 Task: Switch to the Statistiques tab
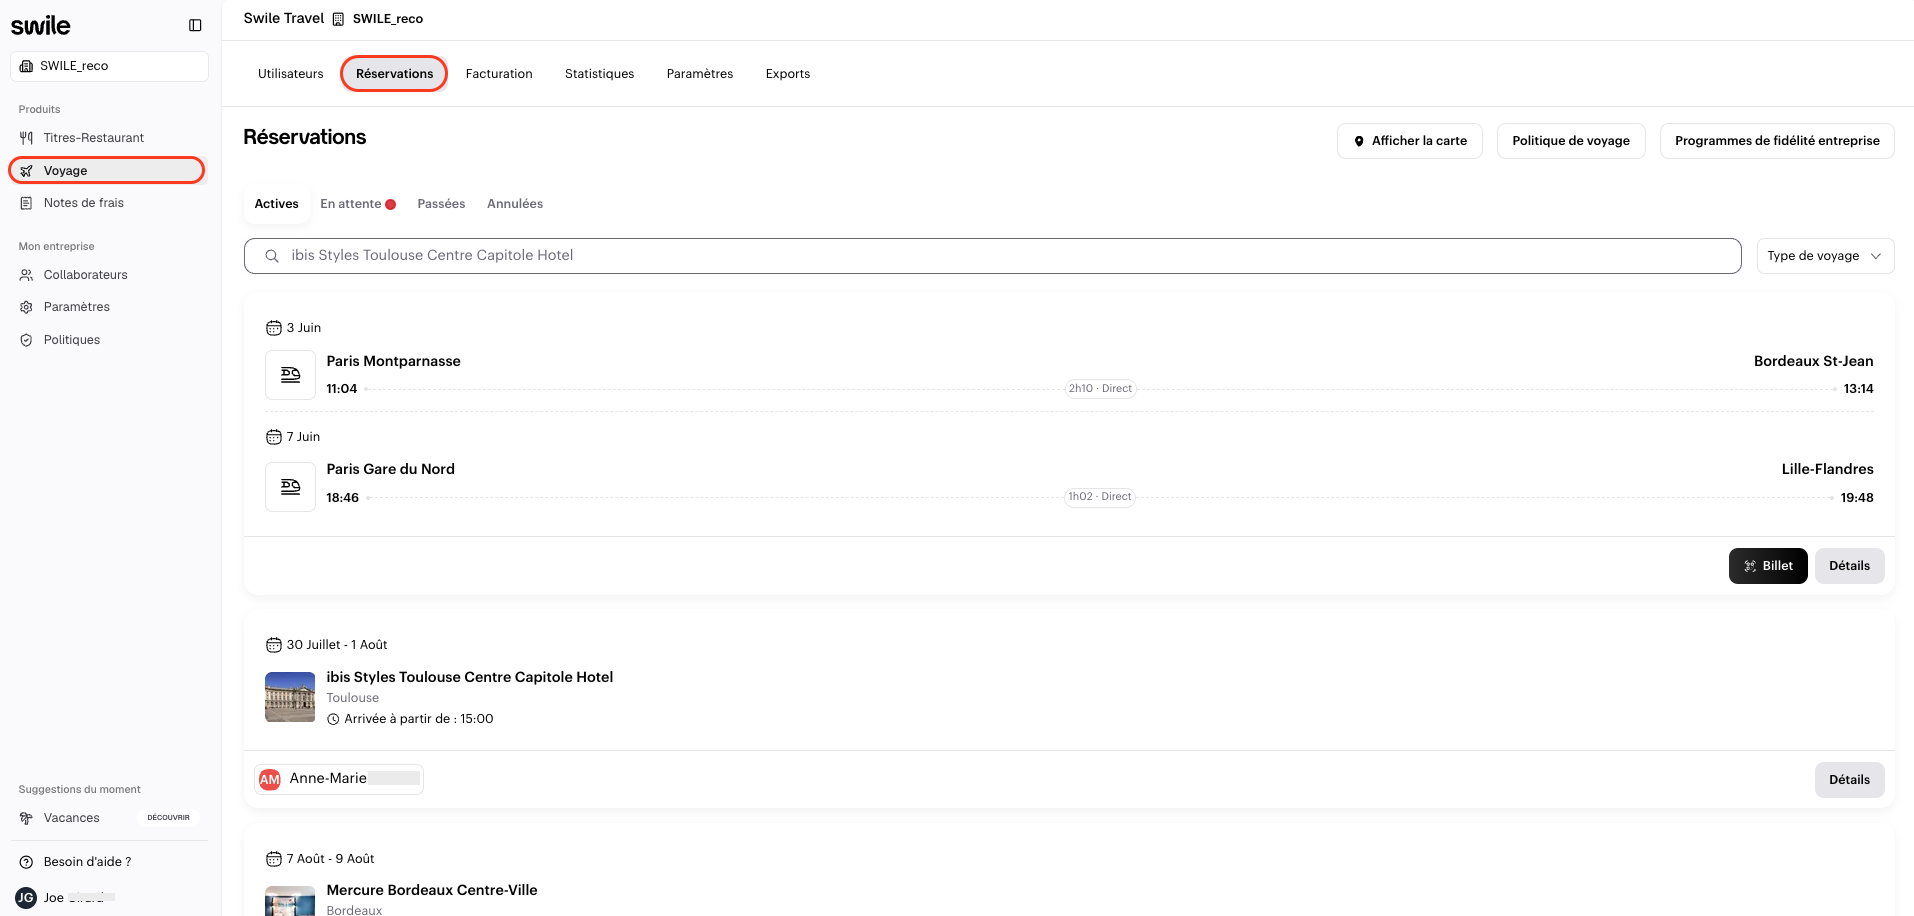pos(599,74)
